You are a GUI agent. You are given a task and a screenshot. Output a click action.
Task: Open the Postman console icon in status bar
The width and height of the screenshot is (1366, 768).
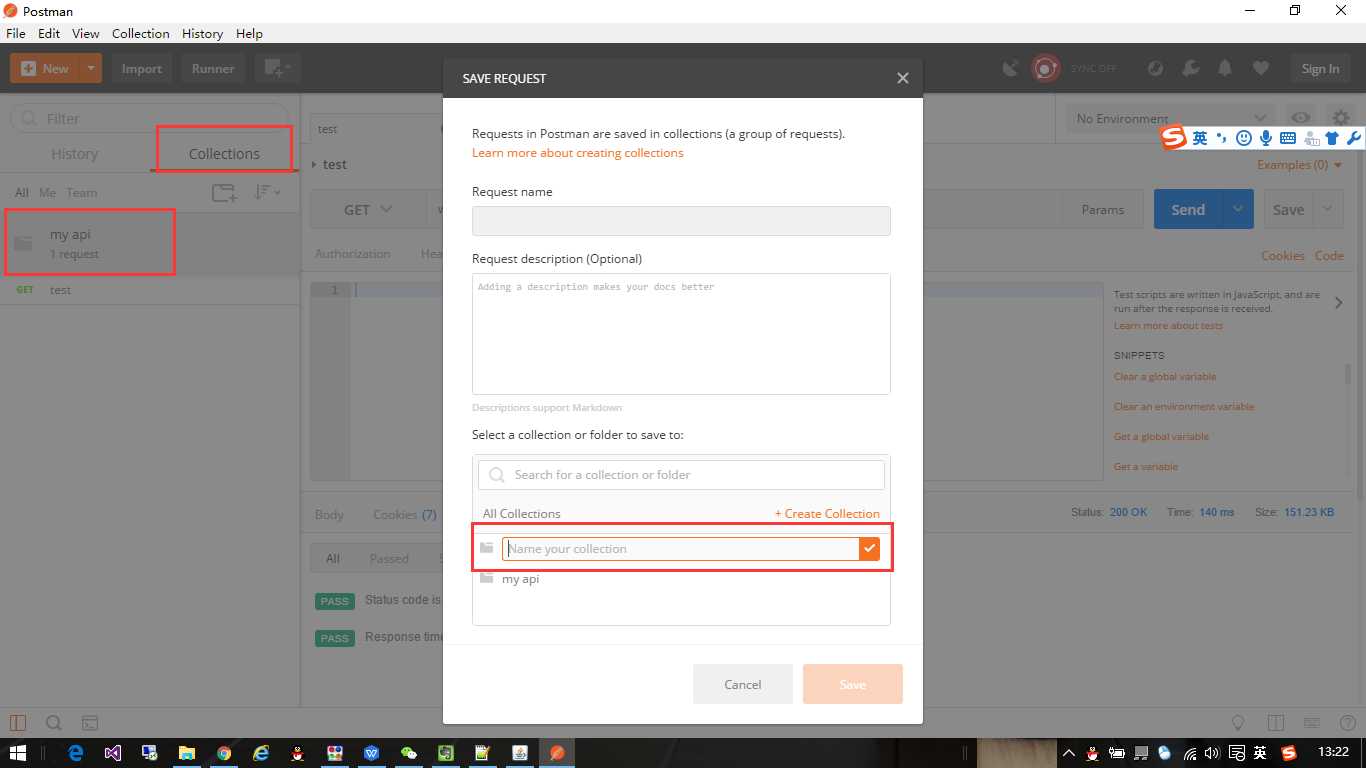pyautogui.click(x=89, y=723)
